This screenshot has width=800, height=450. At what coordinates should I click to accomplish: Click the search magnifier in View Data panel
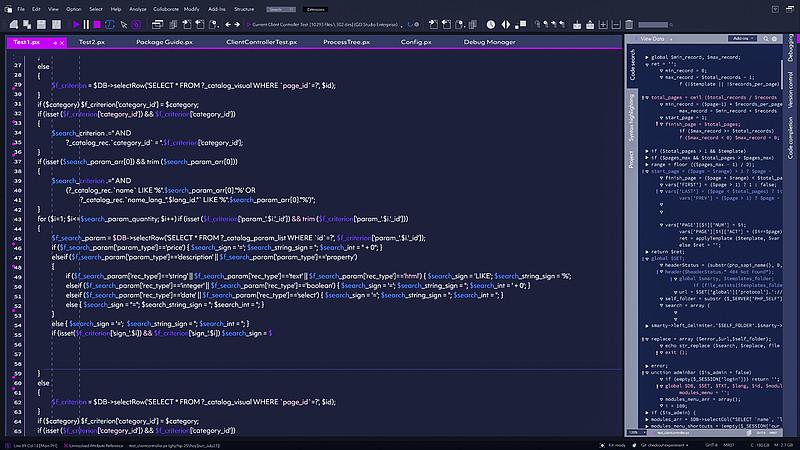point(766,39)
